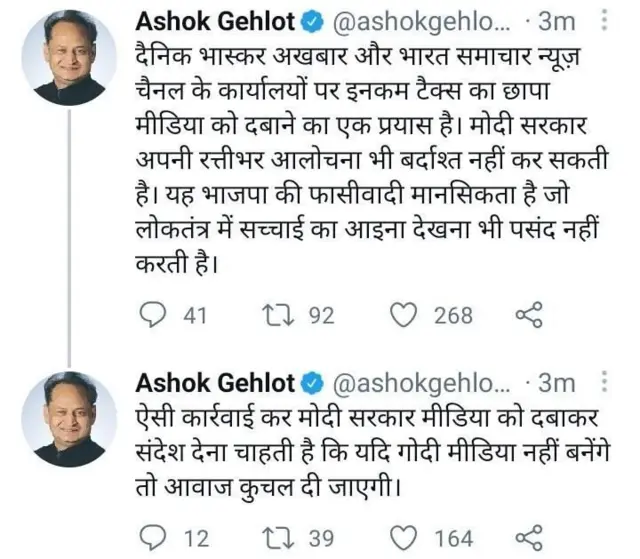Share the first Ashok Gehlot tweet
Screen dimensions: 640x559
pyautogui.click(x=527, y=316)
